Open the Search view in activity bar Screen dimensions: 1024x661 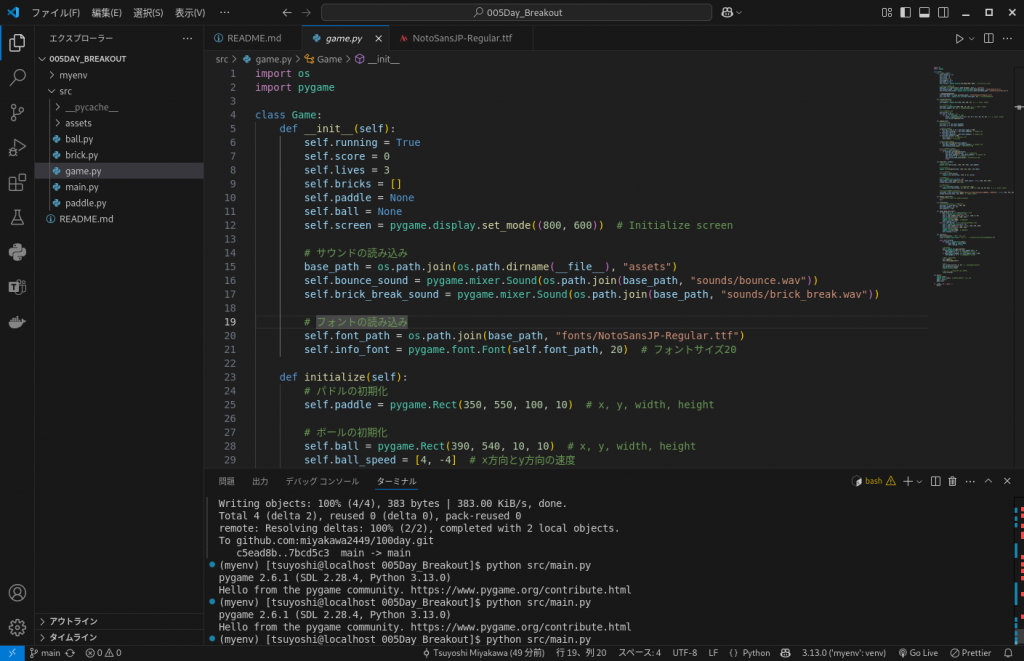pyautogui.click(x=17, y=78)
